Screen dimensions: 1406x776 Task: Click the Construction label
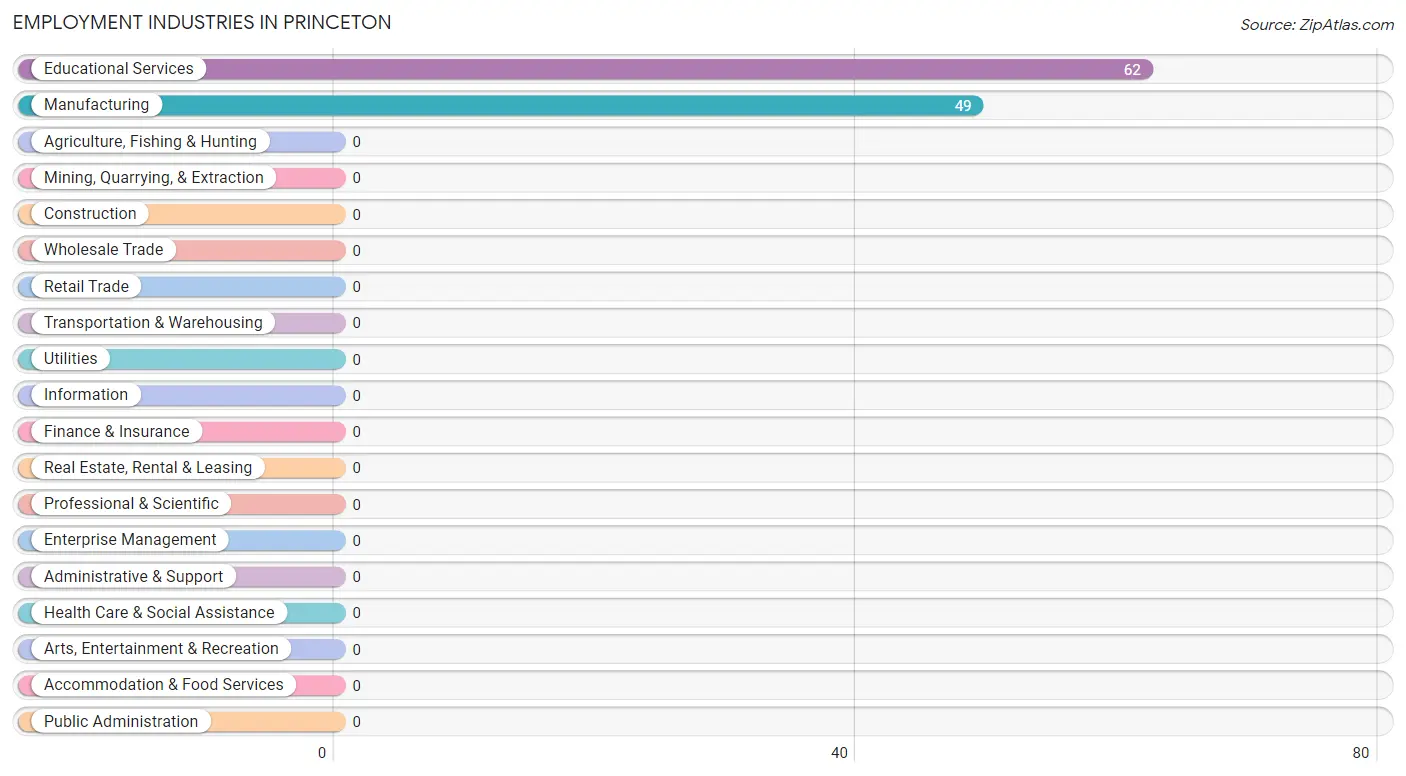(90, 214)
